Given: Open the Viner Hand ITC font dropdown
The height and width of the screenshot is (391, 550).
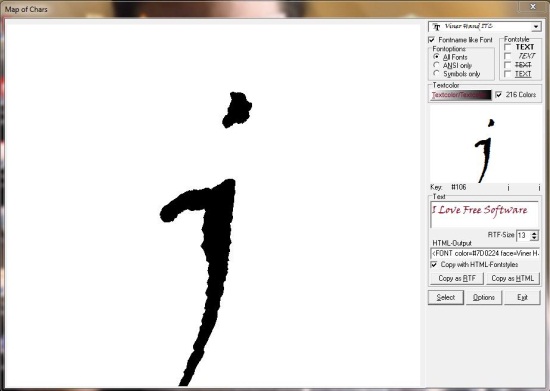Looking at the screenshot, I should point(535,27).
